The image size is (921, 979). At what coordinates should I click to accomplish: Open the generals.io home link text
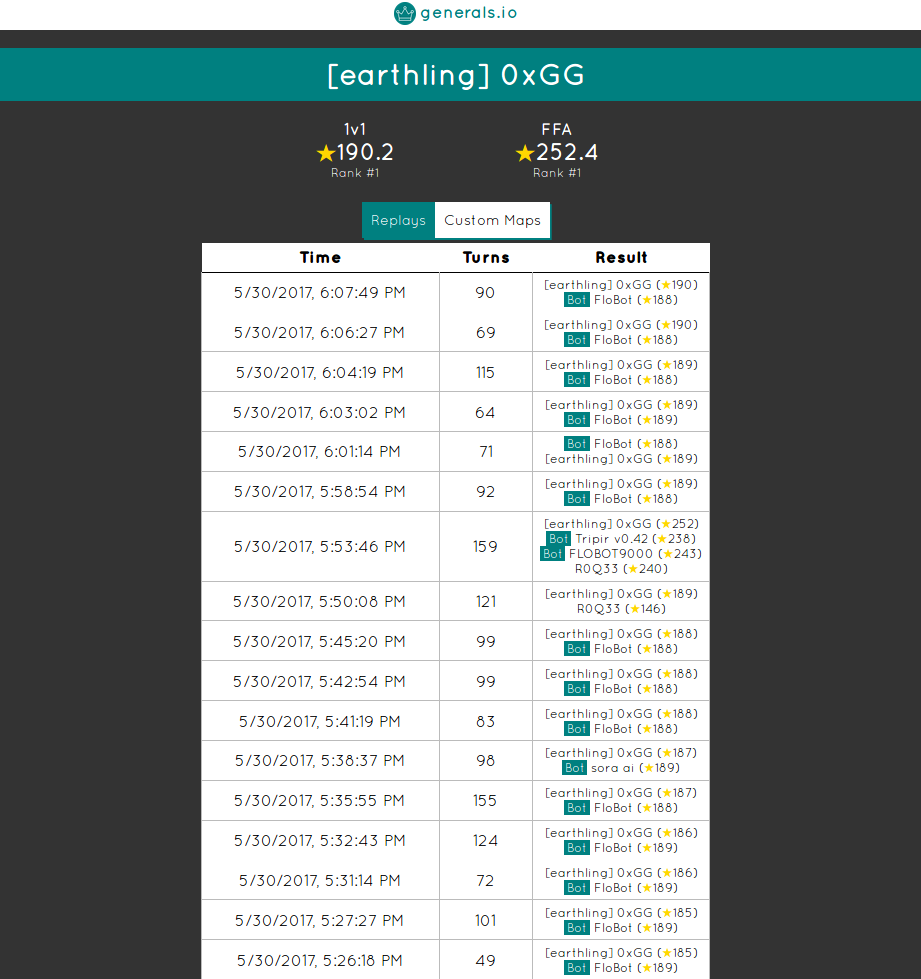coord(469,13)
